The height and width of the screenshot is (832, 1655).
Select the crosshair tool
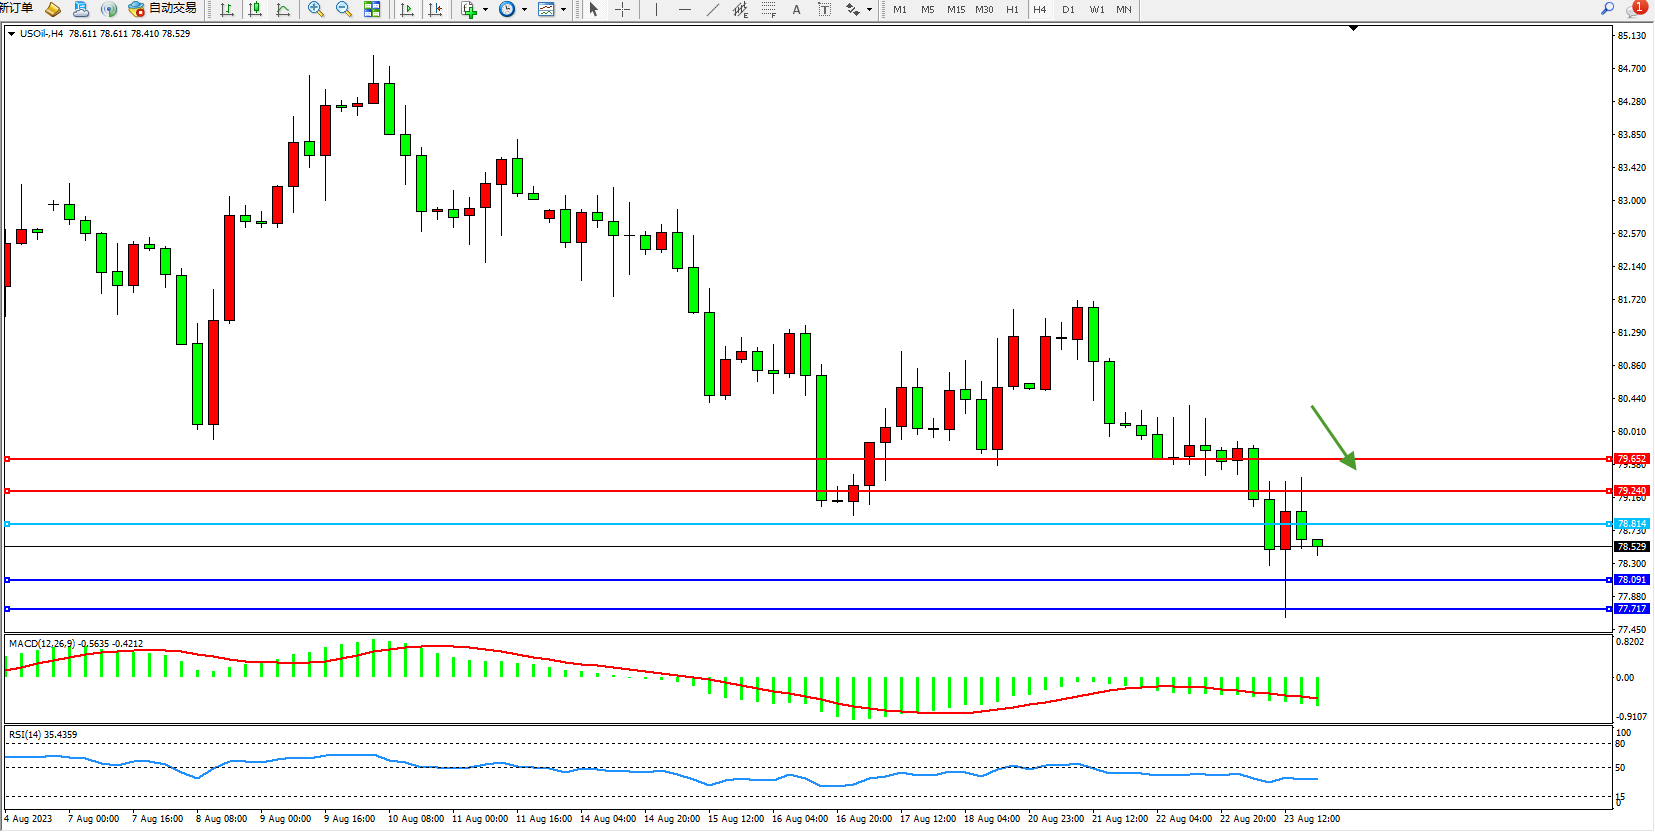(x=622, y=9)
